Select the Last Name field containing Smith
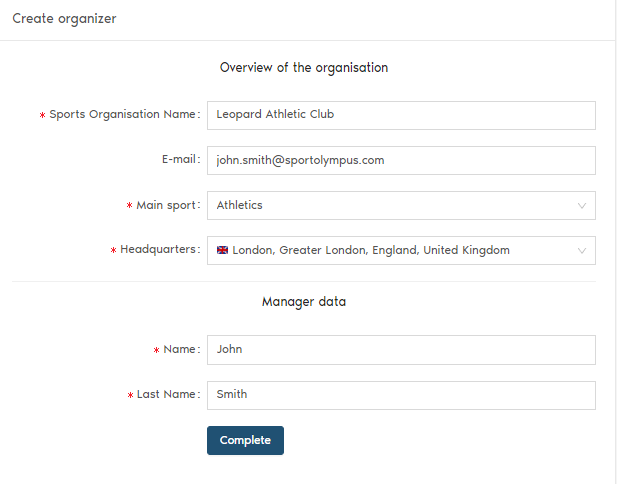 pyautogui.click(x=400, y=395)
